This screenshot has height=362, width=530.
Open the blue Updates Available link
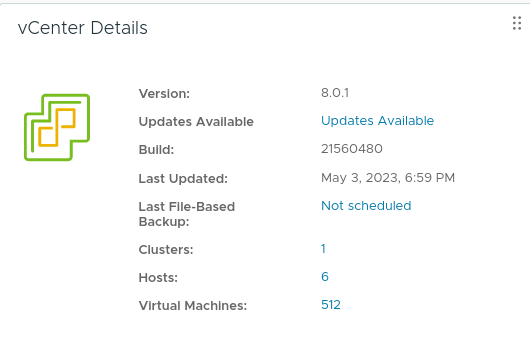377,121
